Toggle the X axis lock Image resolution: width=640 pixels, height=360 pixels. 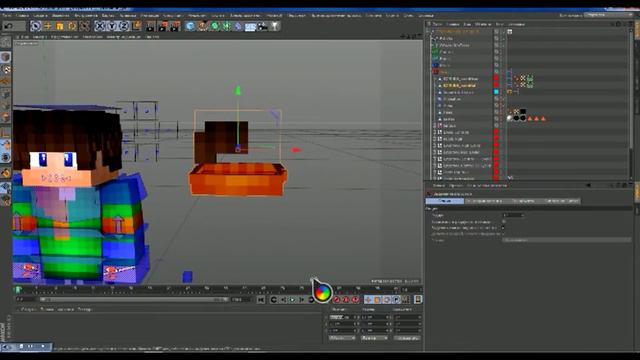point(100,26)
